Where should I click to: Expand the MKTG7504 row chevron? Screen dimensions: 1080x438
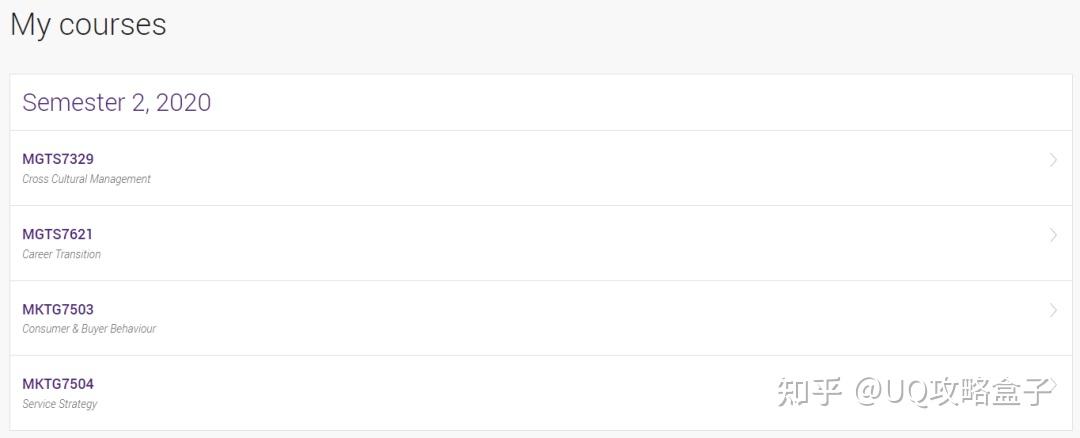(1053, 385)
